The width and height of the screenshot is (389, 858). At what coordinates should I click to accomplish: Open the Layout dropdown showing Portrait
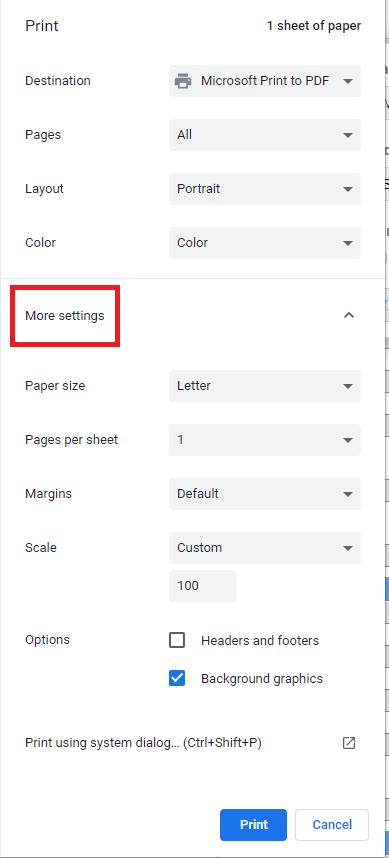click(x=265, y=189)
